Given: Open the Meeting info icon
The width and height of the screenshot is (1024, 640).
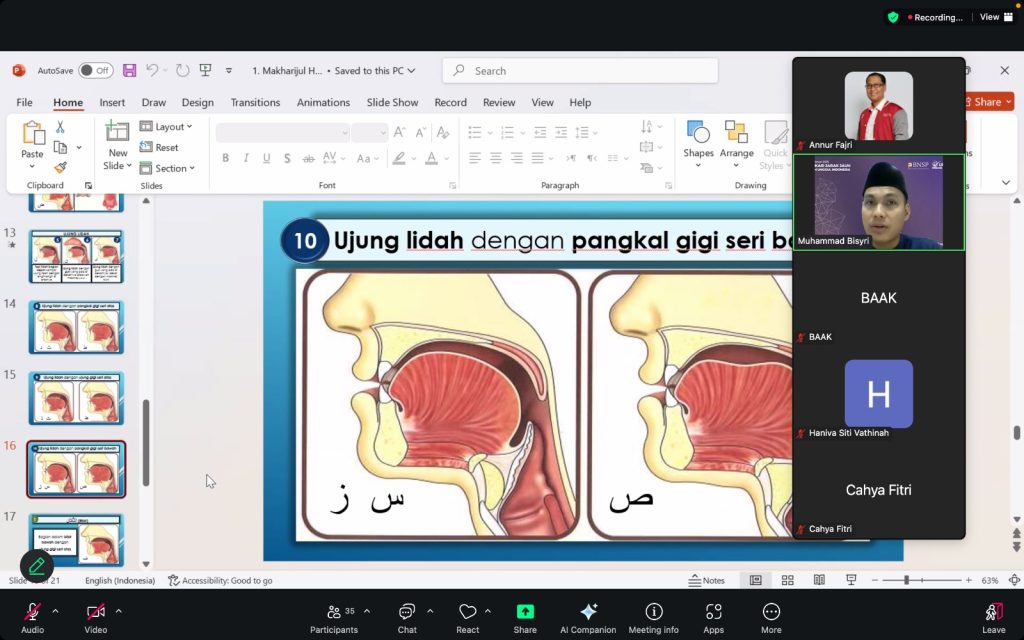Looking at the screenshot, I should click(x=653, y=612).
